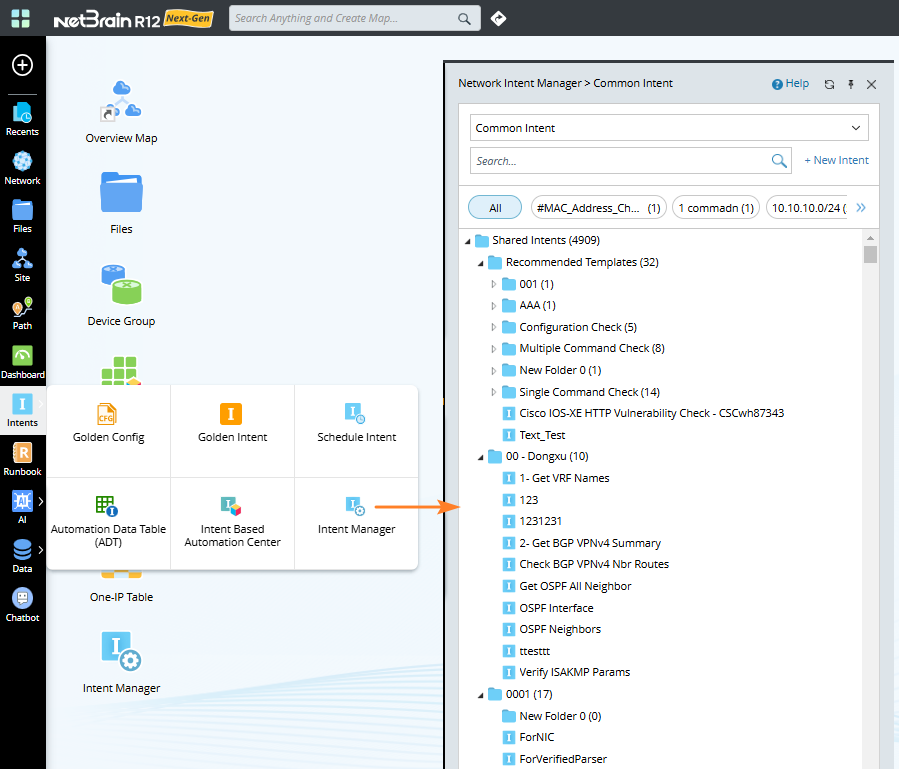Open Runbook in the left sidebar
This screenshot has height=769, width=899.
click(x=22, y=459)
